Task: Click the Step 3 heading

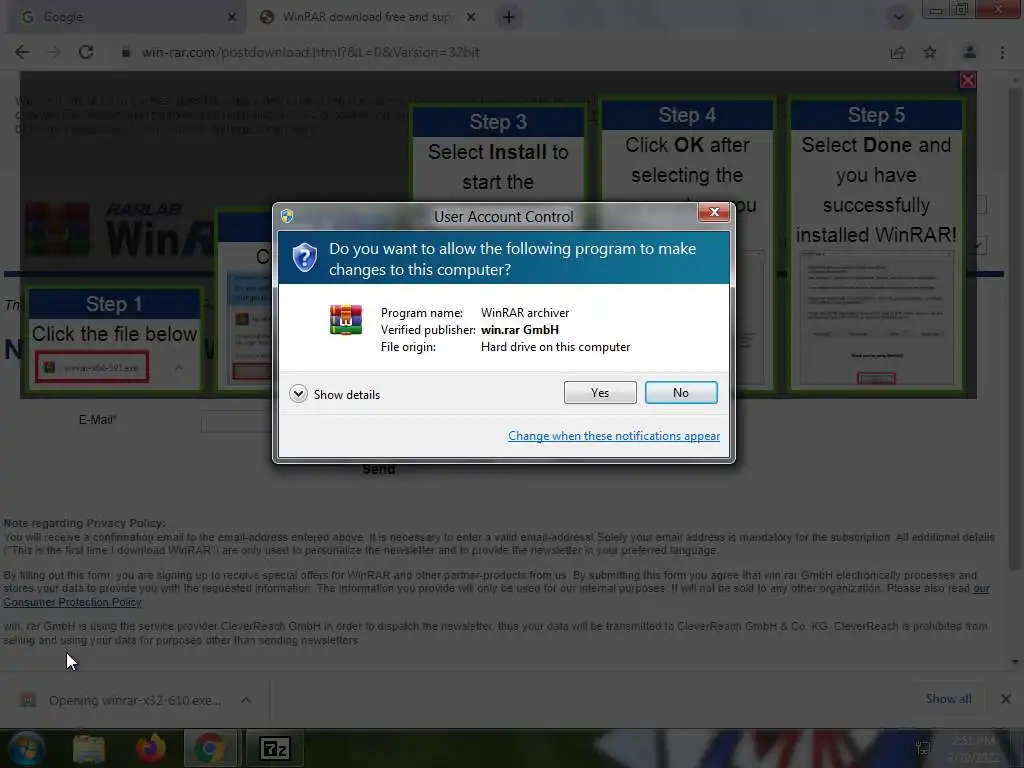Action: [x=498, y=122]
